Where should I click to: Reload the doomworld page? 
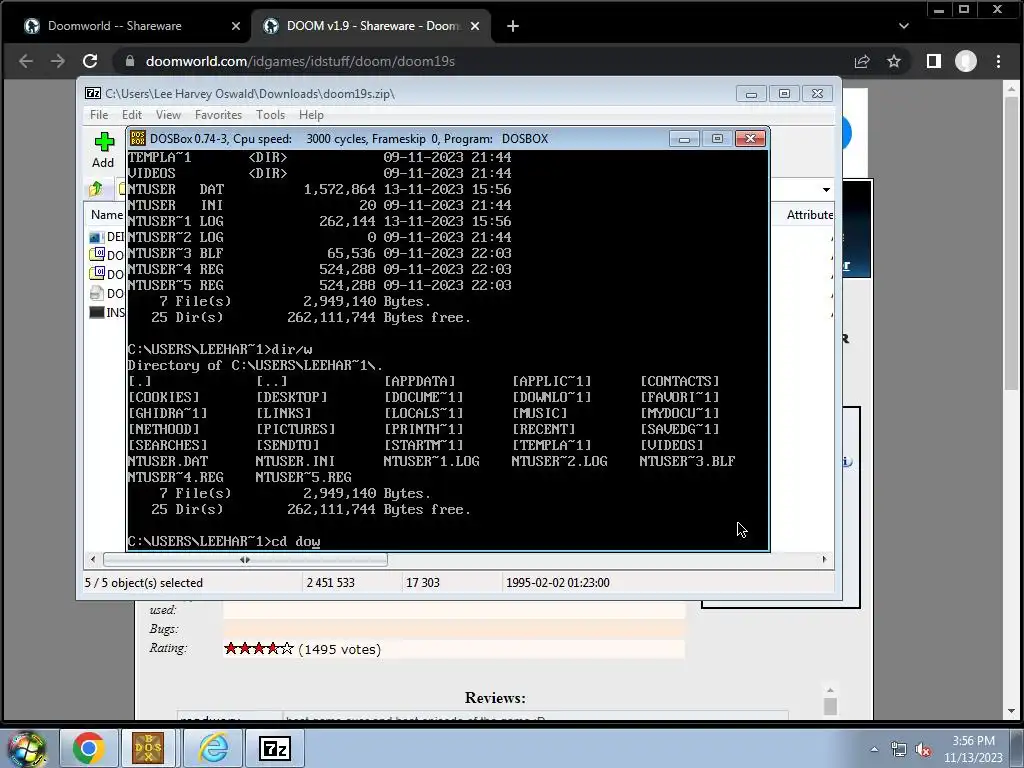click(90, 61)
